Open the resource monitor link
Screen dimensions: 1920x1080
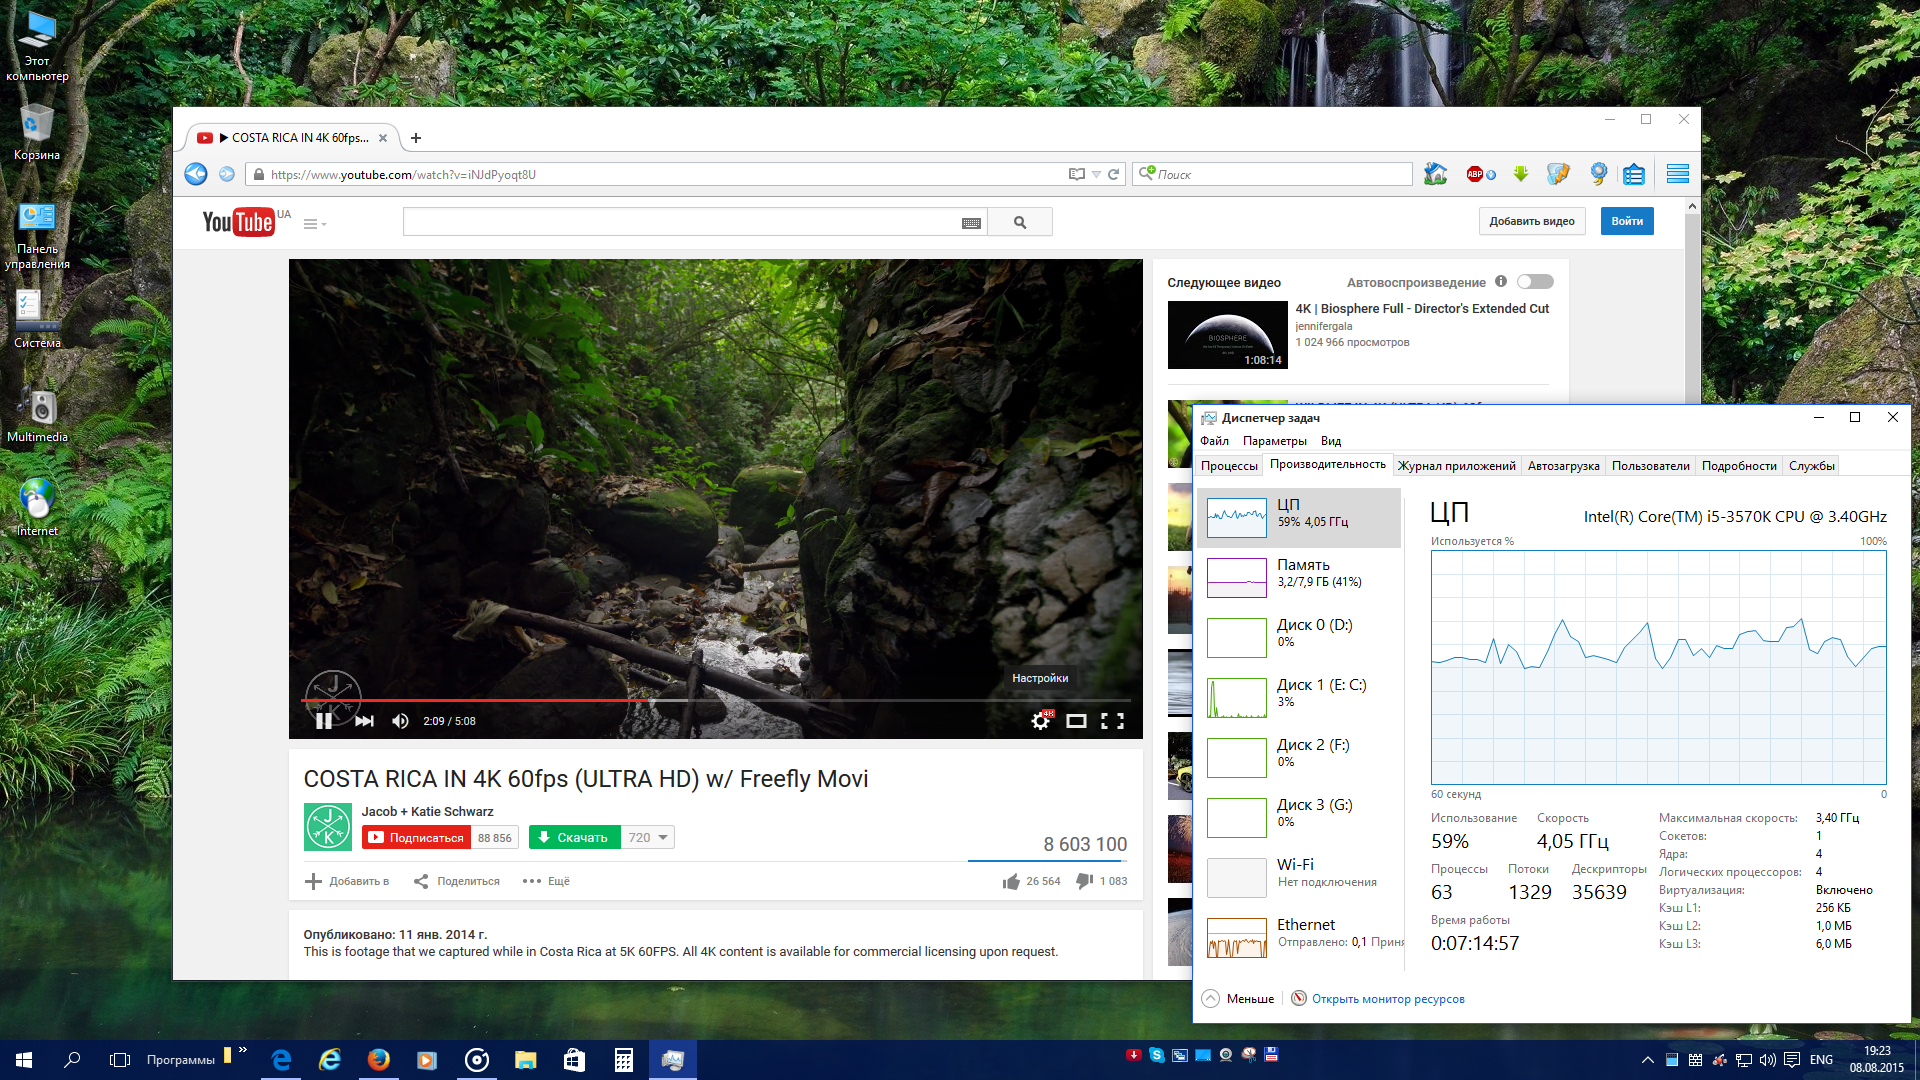(x=1387, y=999)
